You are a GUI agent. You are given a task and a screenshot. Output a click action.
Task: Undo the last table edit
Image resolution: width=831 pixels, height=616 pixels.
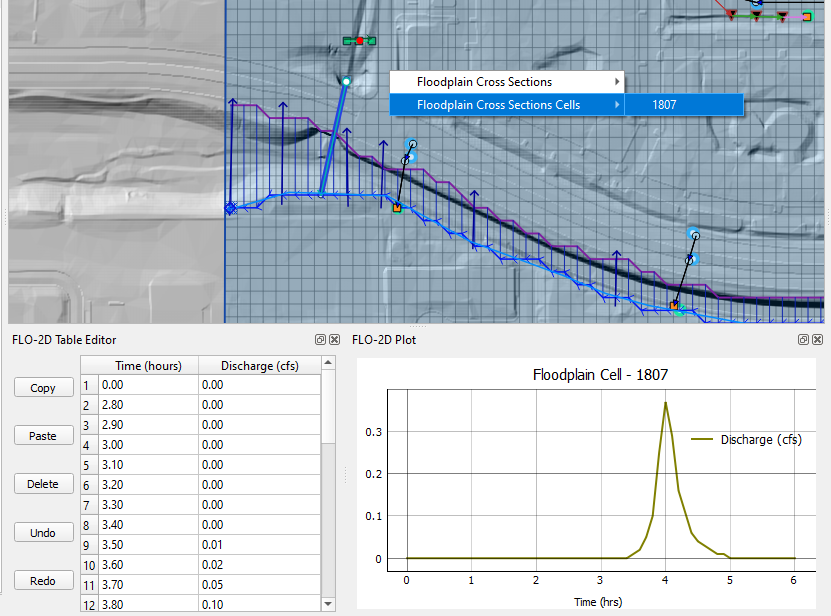pos(43,533)
